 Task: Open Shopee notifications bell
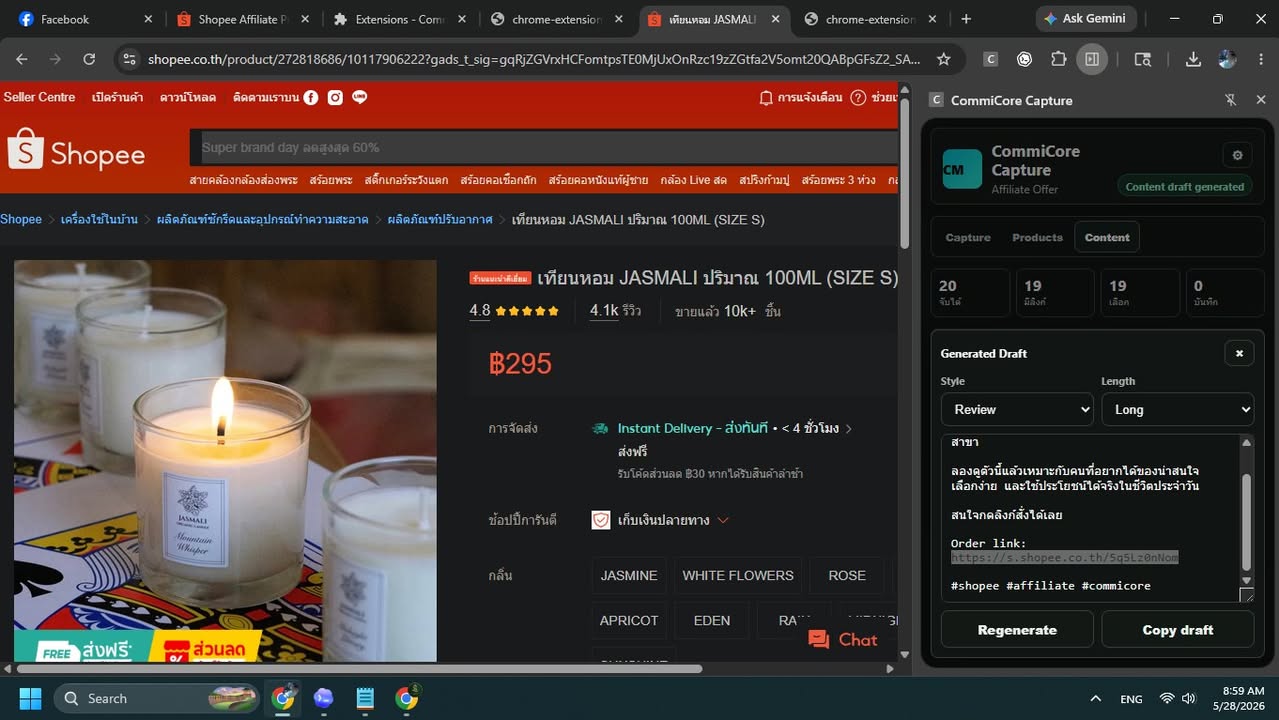[x=766, y=98]
